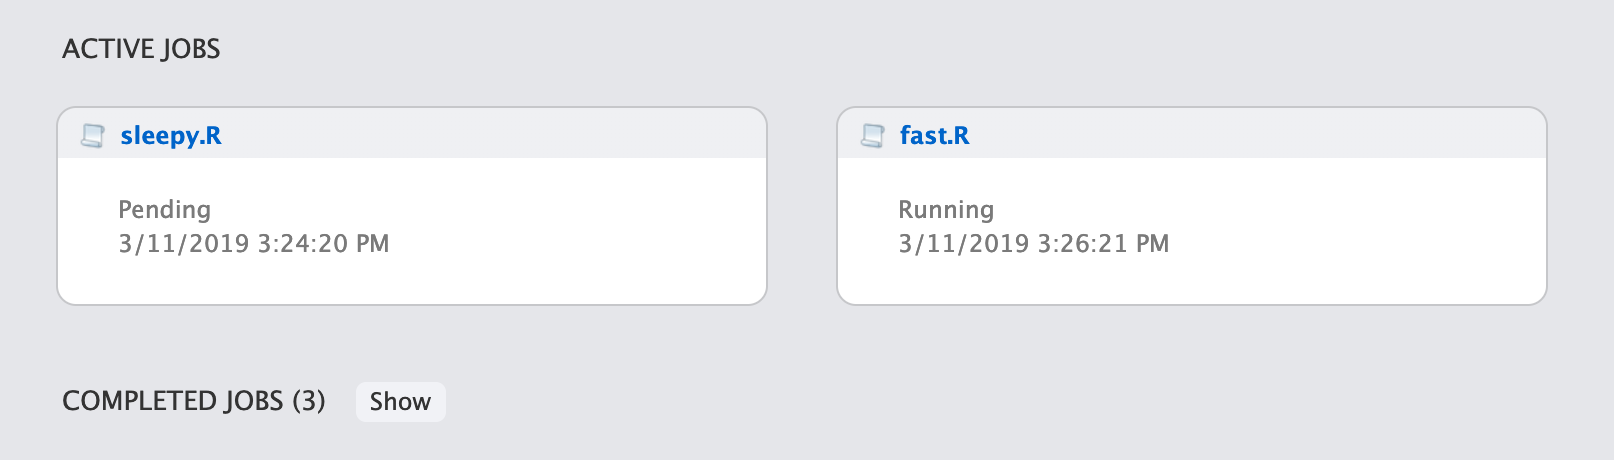This screenshot has height=460, width=1614.
Task: Click the ACTIVE JOBS heading
Action: pyautogui.click(x=141, y=49)
